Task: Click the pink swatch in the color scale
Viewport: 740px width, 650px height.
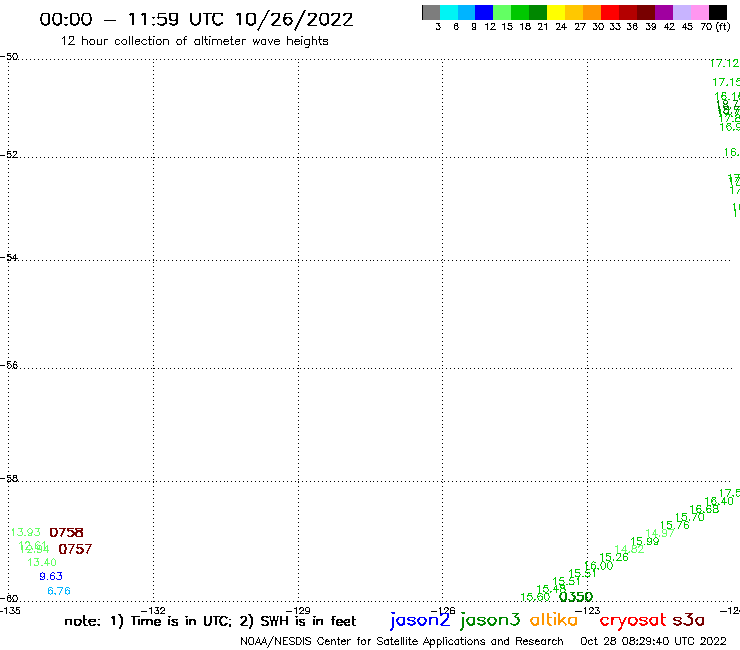Action: 699,12
